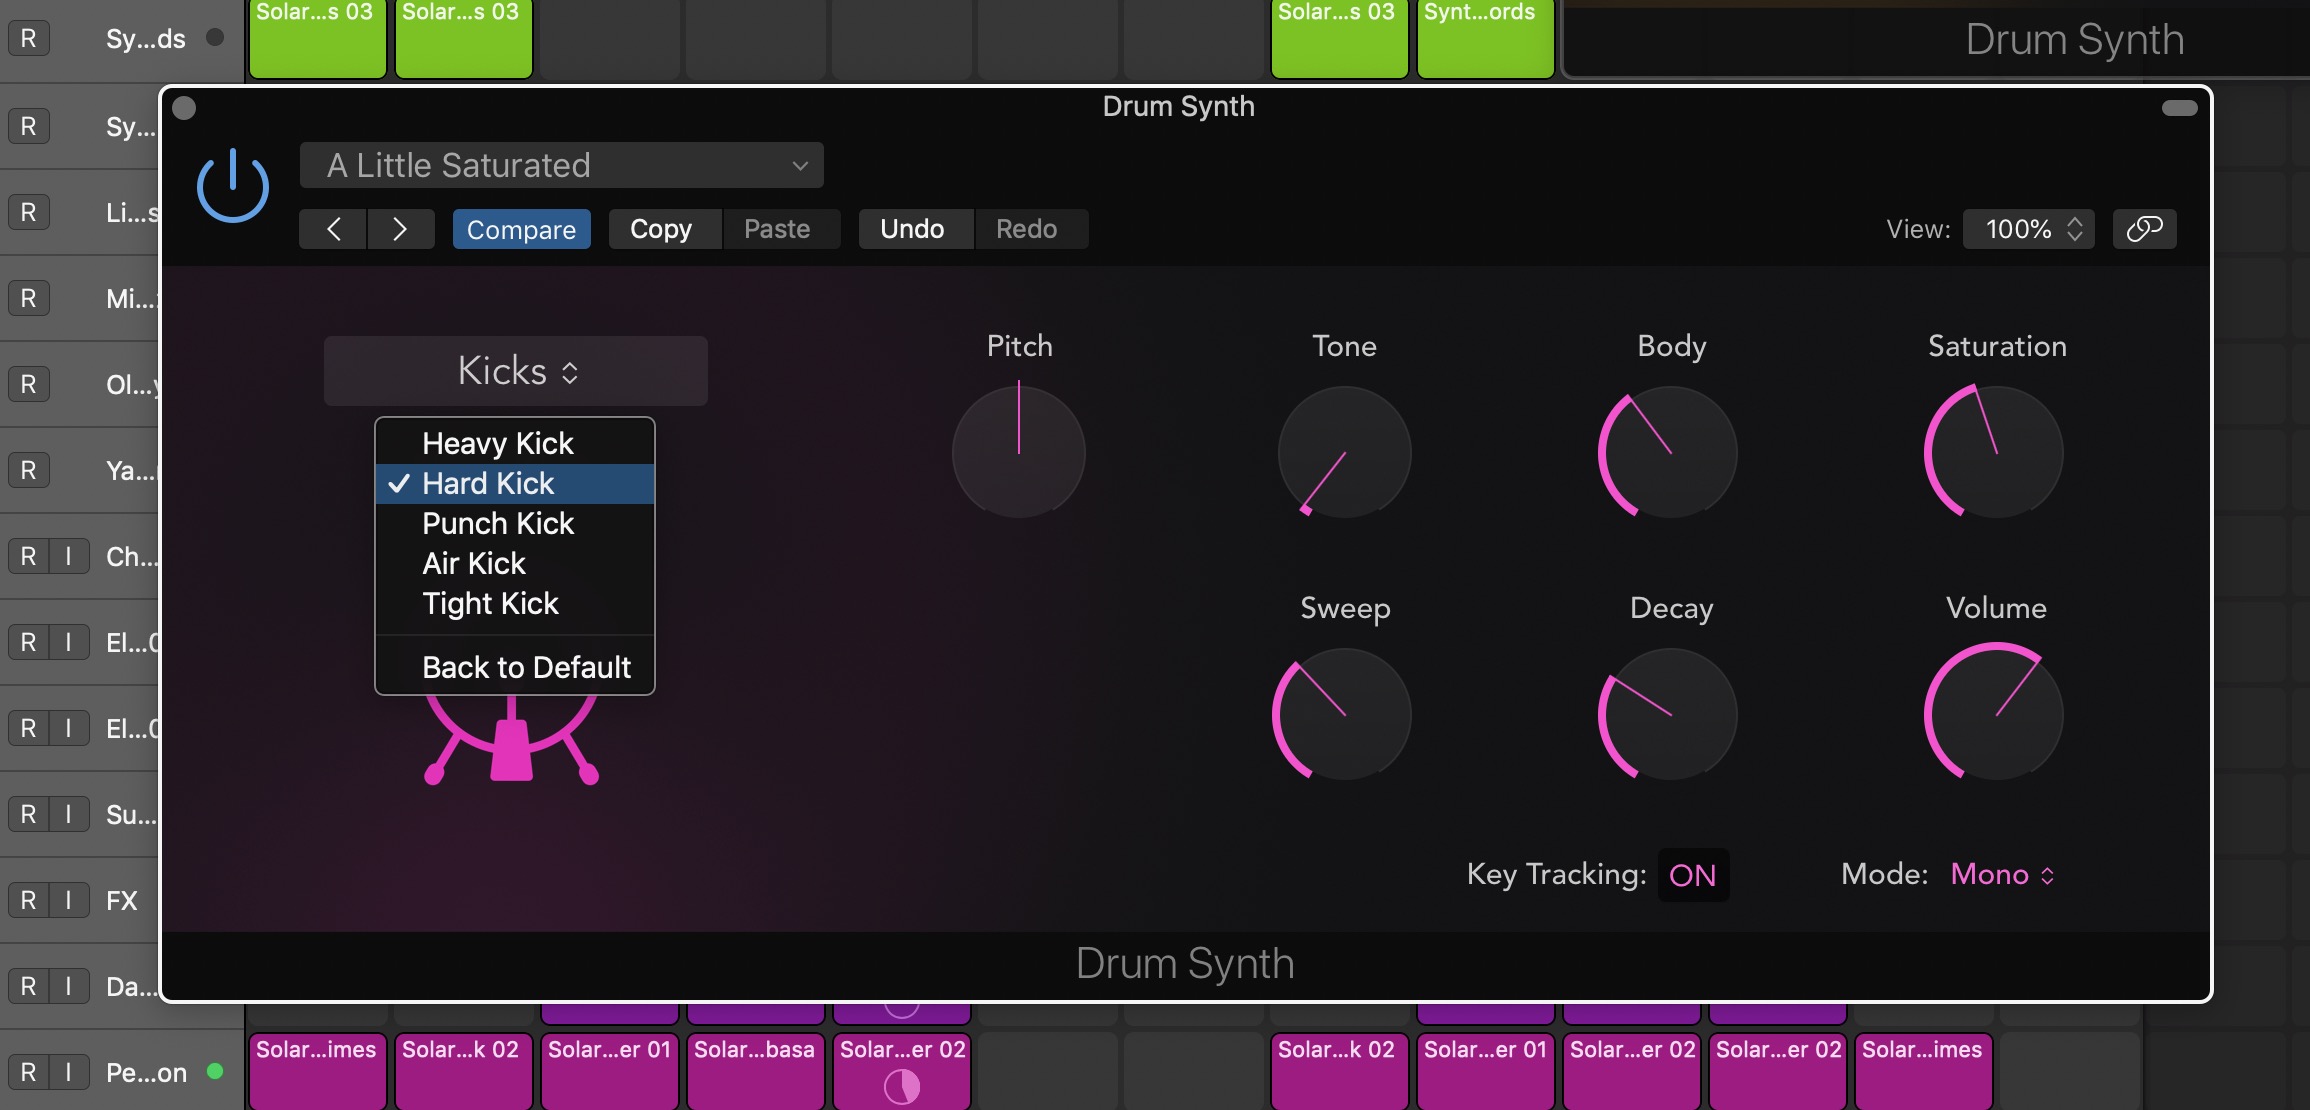Click the R button on the Sy...ds track
This screenshot has width=2310, height=1110.
[28, 37]
